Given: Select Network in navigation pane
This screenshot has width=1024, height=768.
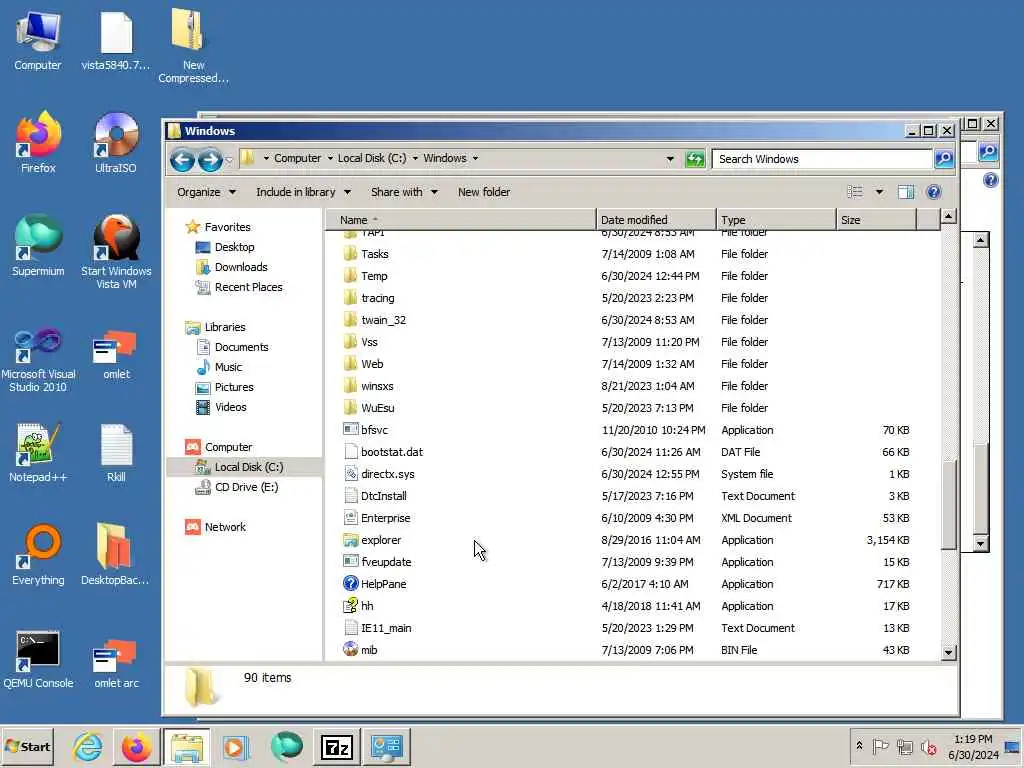Looking at the screenshot, I should [x=216, y=527].
